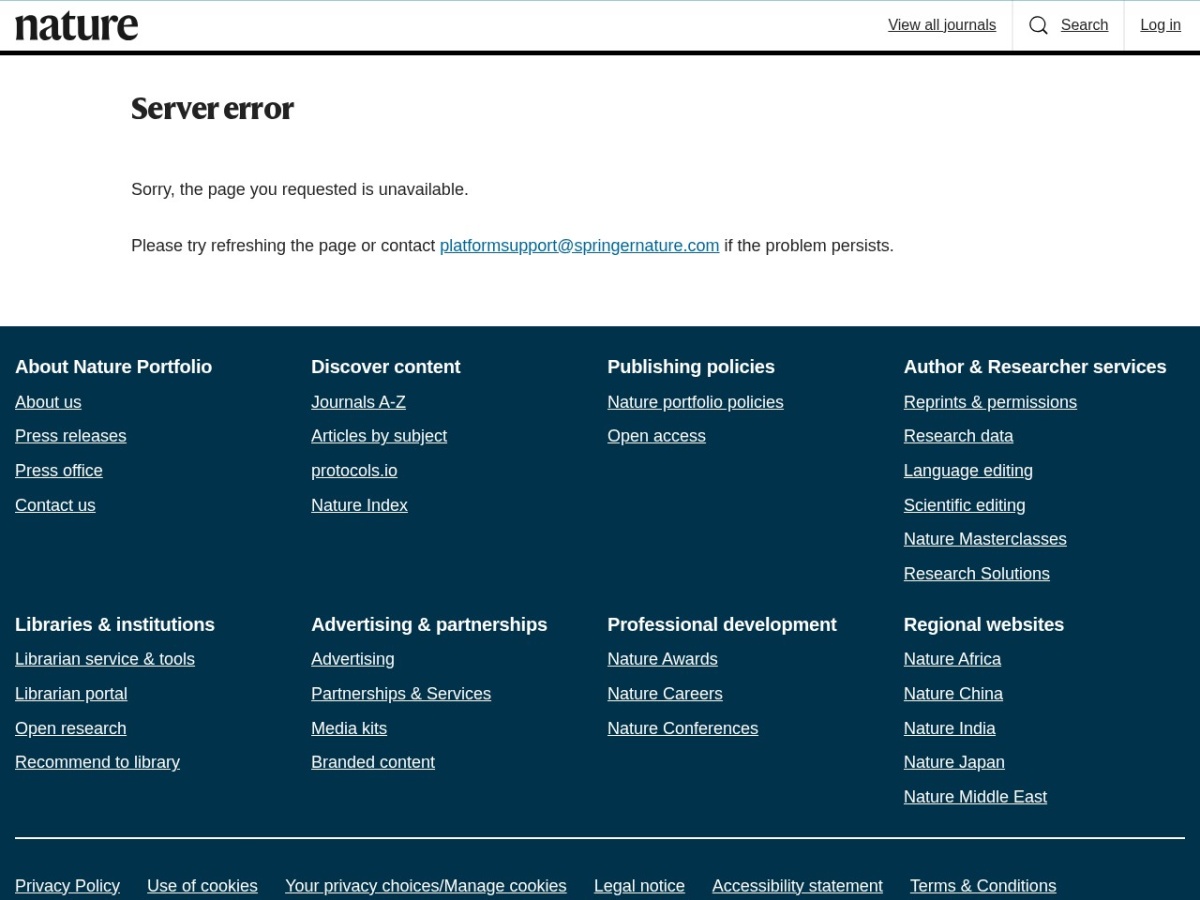Open Librarian service & tools
This screenshot has height=900, width=1200.
[105, 659]
